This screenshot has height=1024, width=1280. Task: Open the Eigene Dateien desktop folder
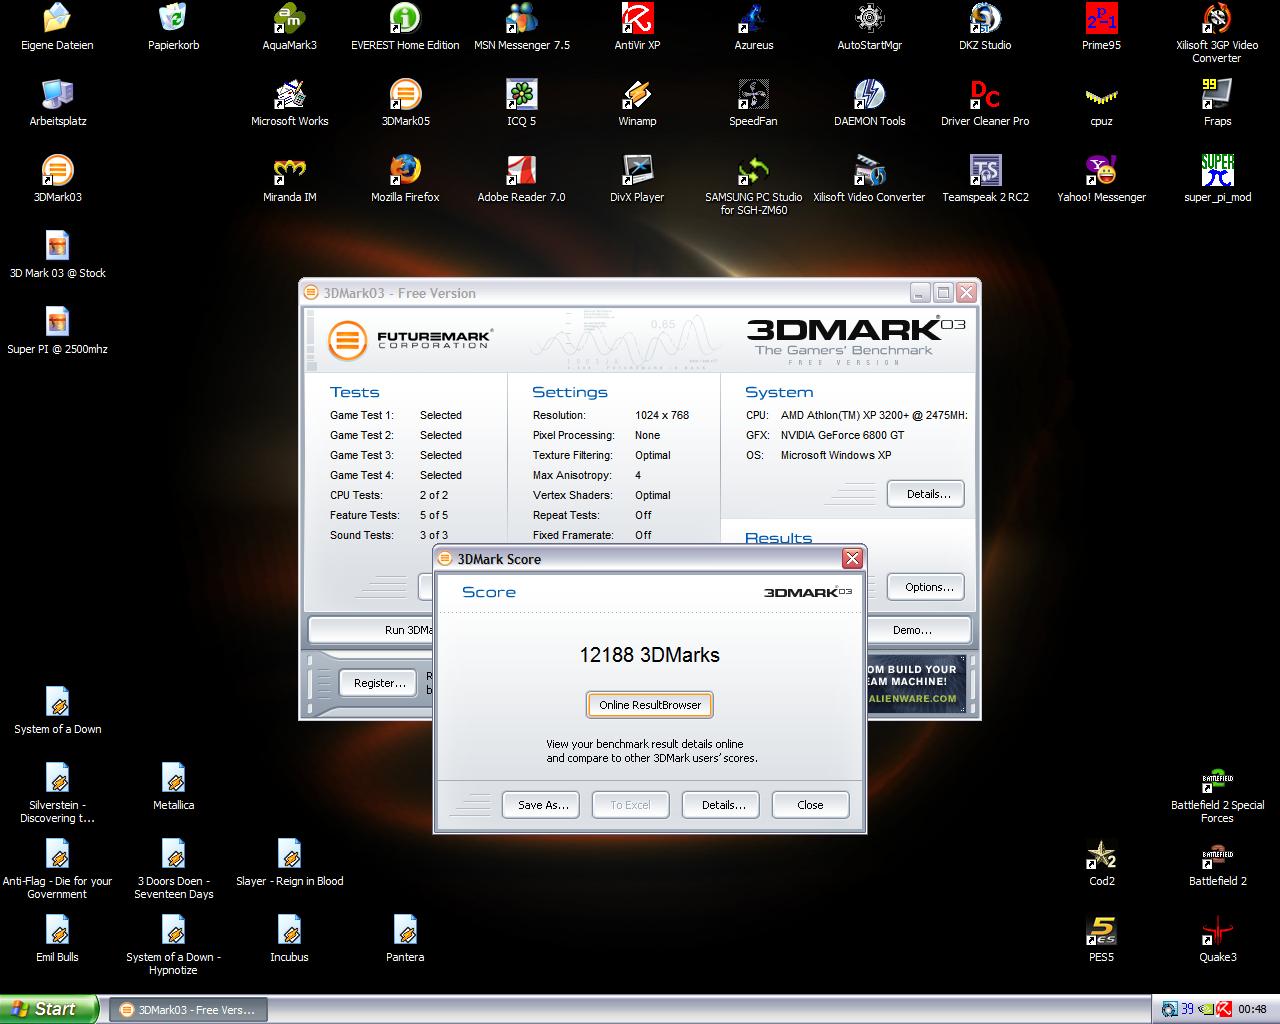(57, 27)
